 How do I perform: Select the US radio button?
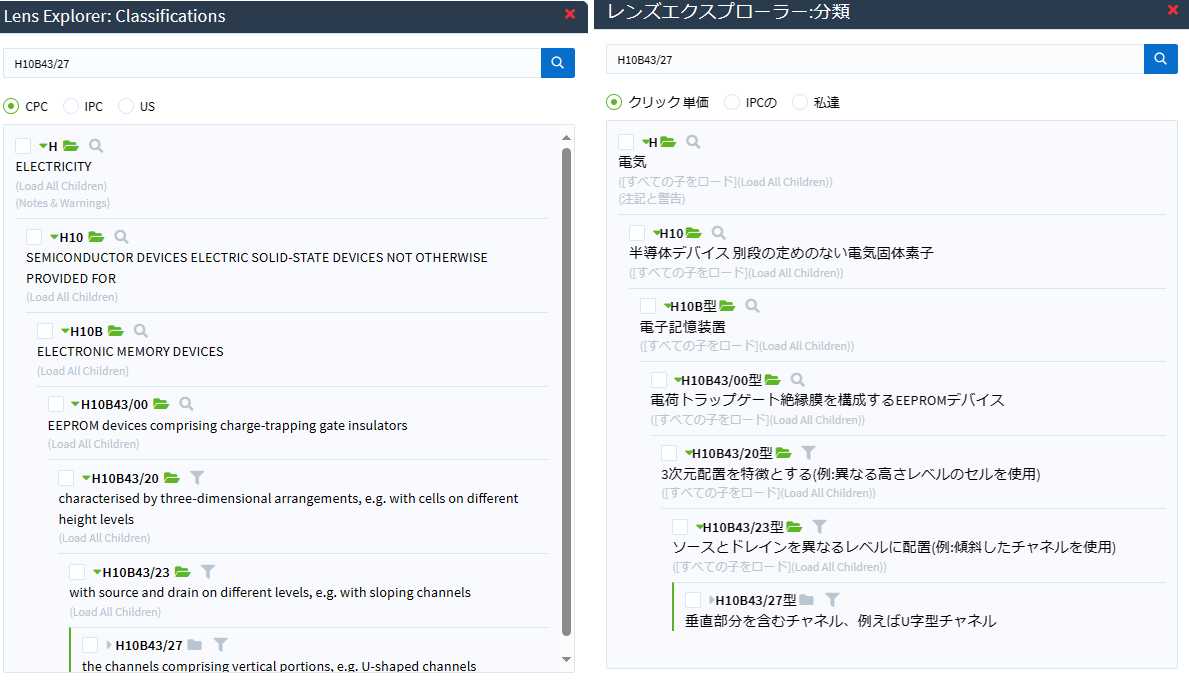(126, 106)
